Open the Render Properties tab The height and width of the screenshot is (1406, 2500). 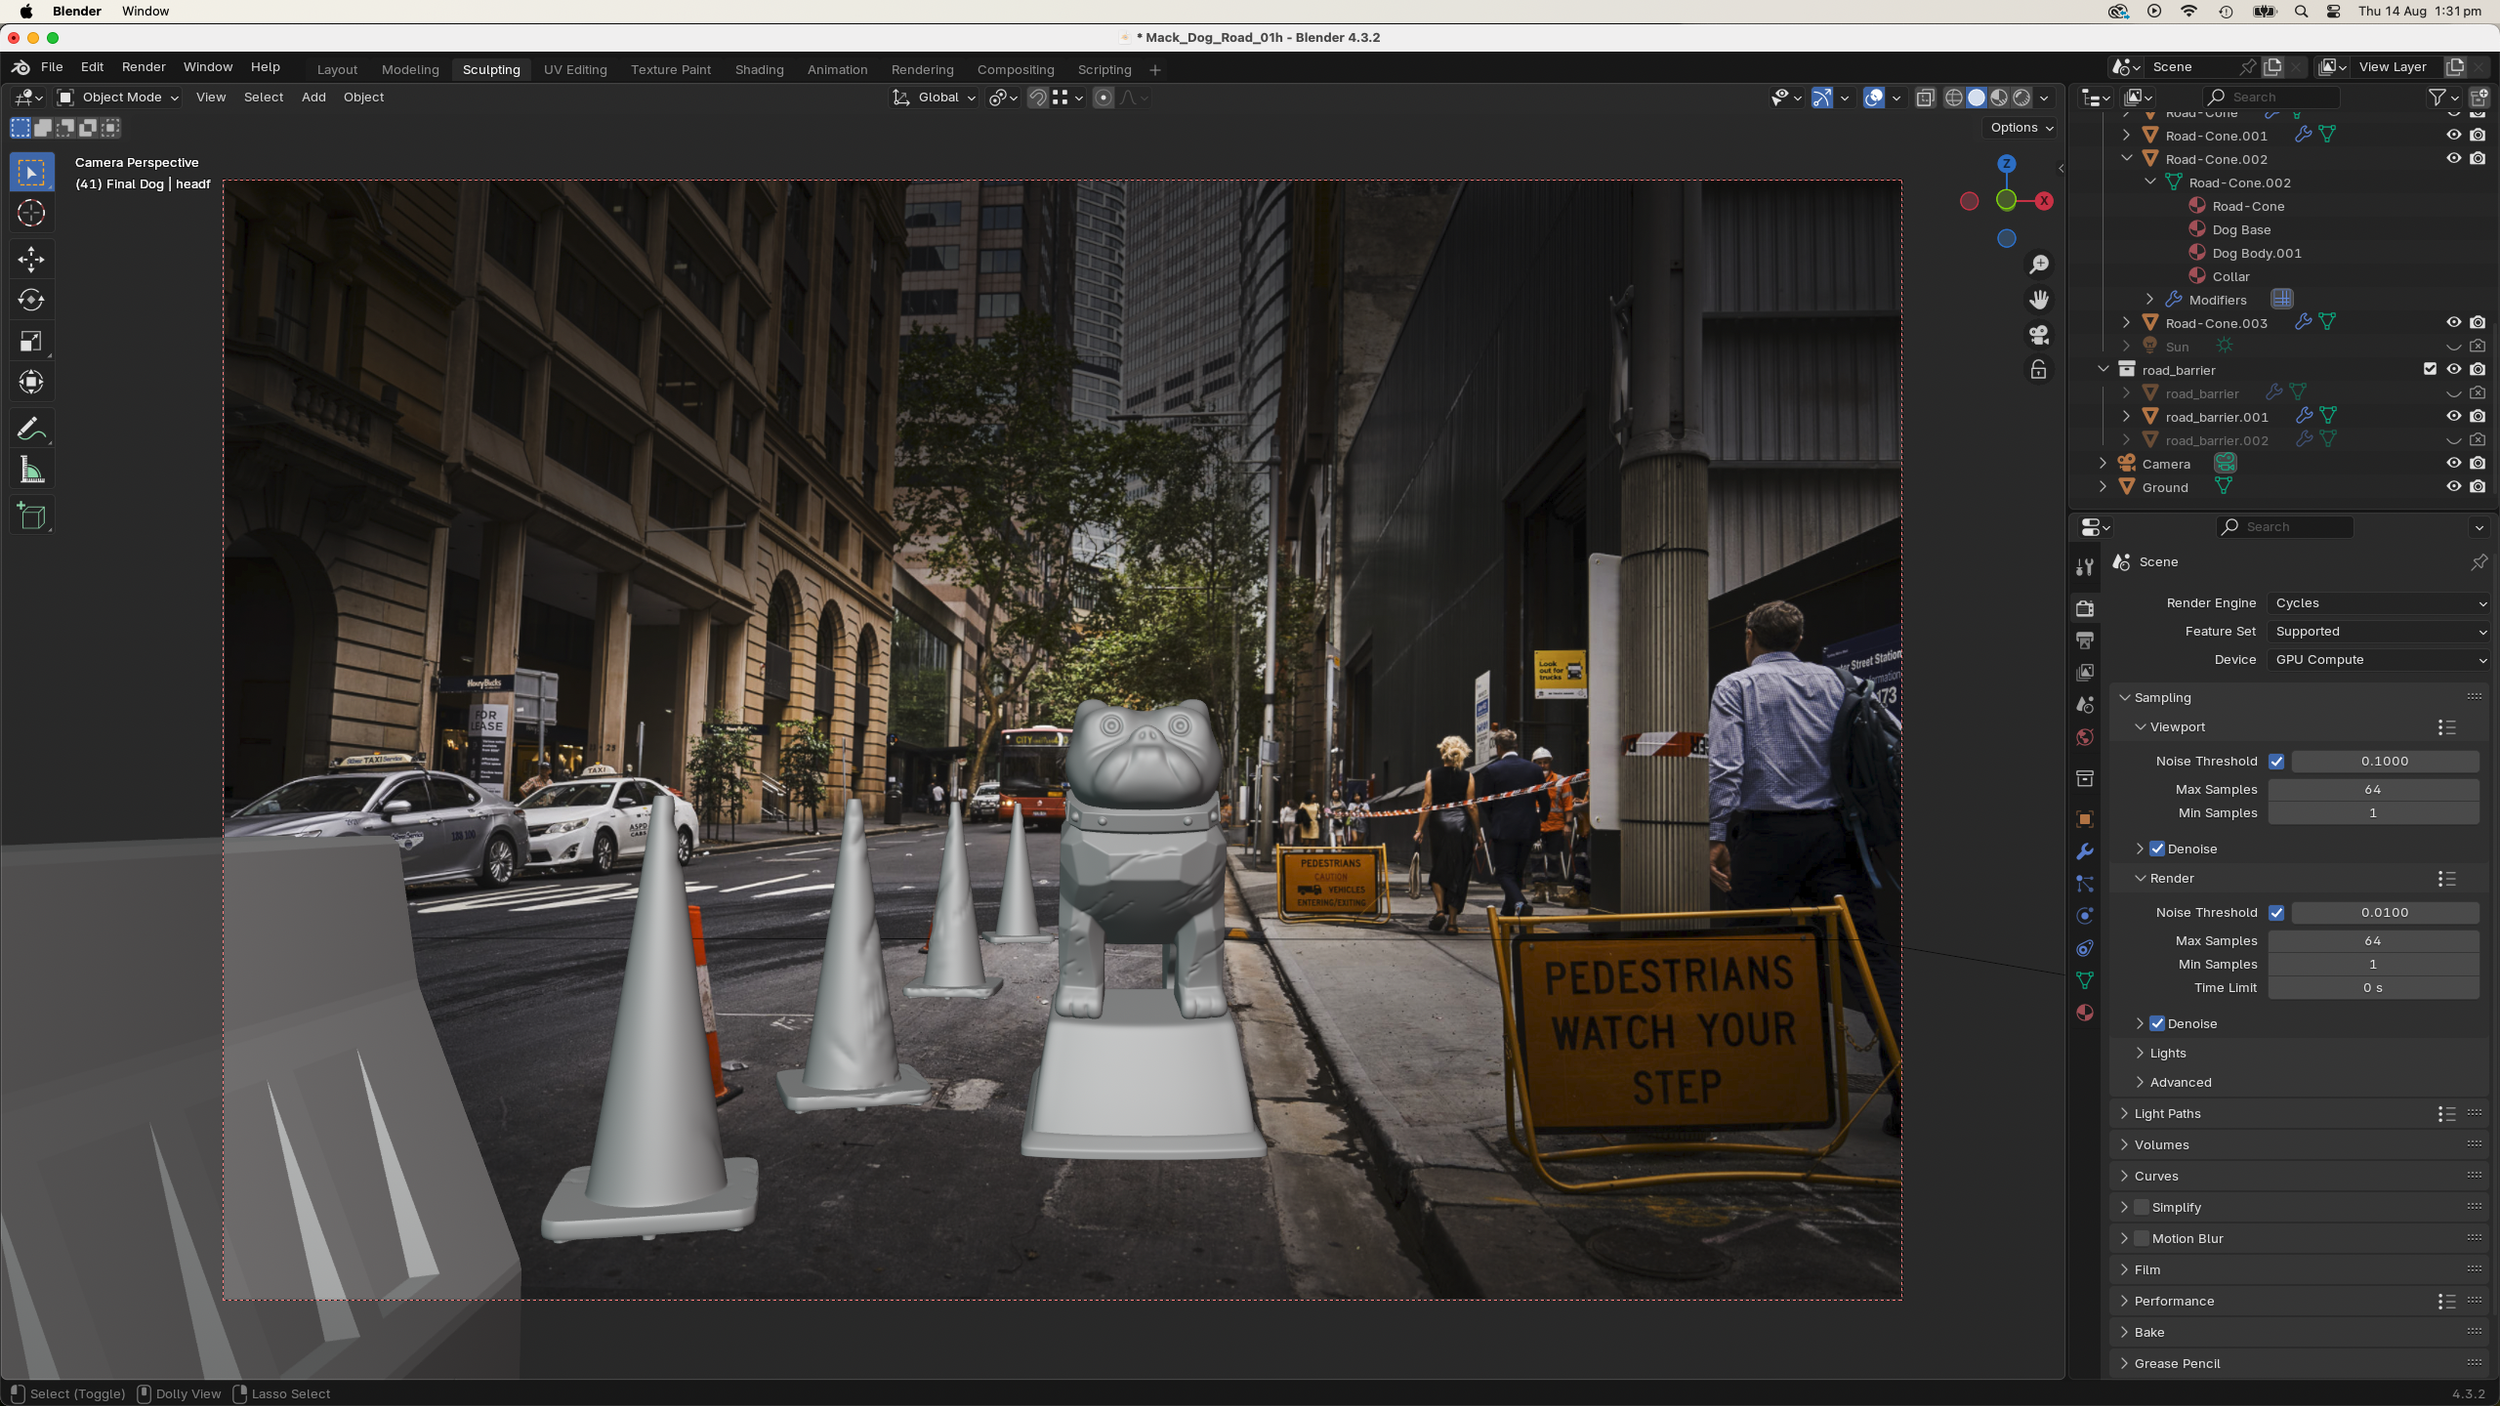tap(2085, 608)
